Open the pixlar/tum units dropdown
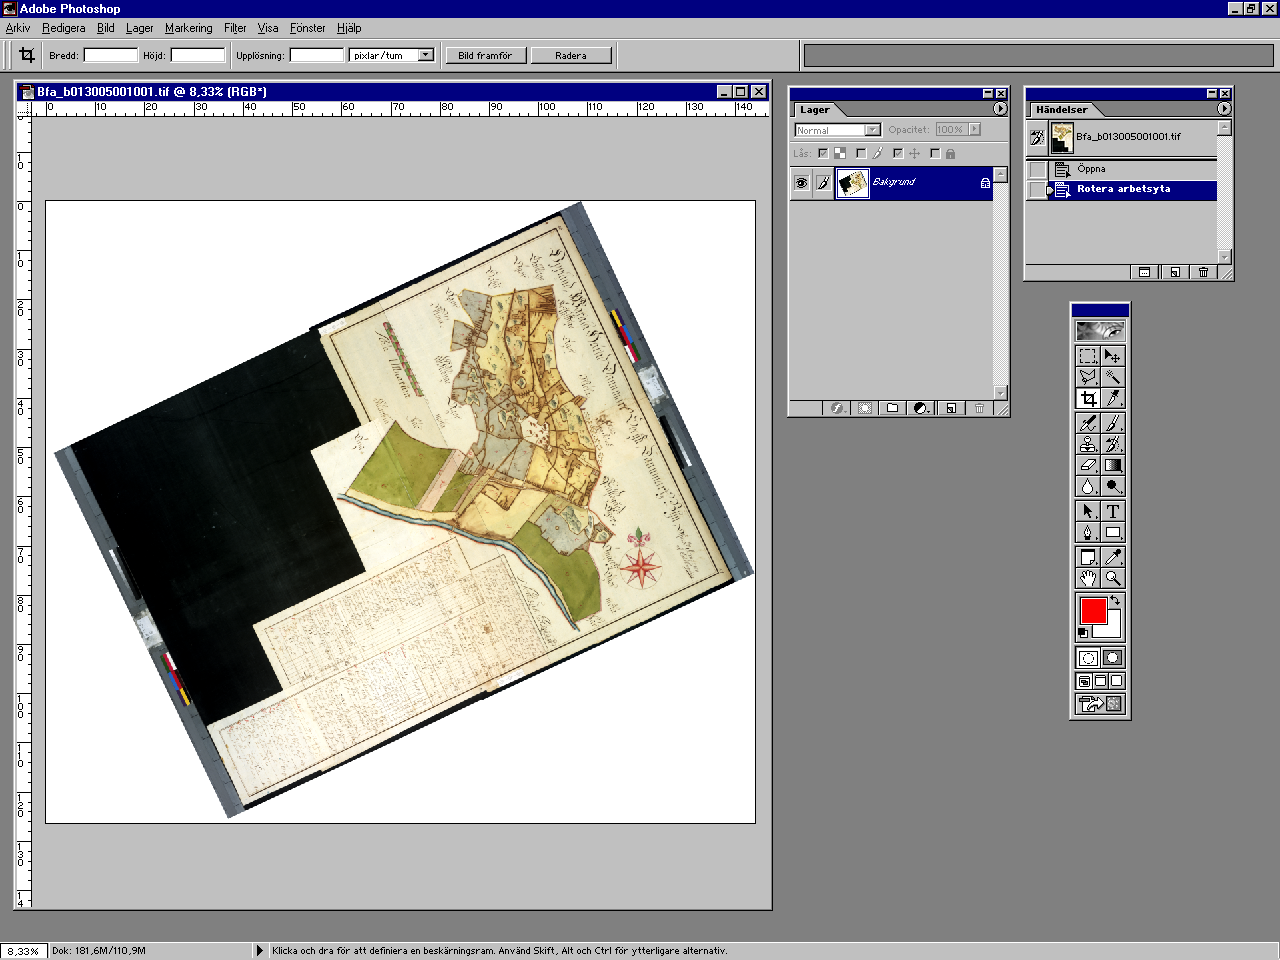 coord(426,55)
